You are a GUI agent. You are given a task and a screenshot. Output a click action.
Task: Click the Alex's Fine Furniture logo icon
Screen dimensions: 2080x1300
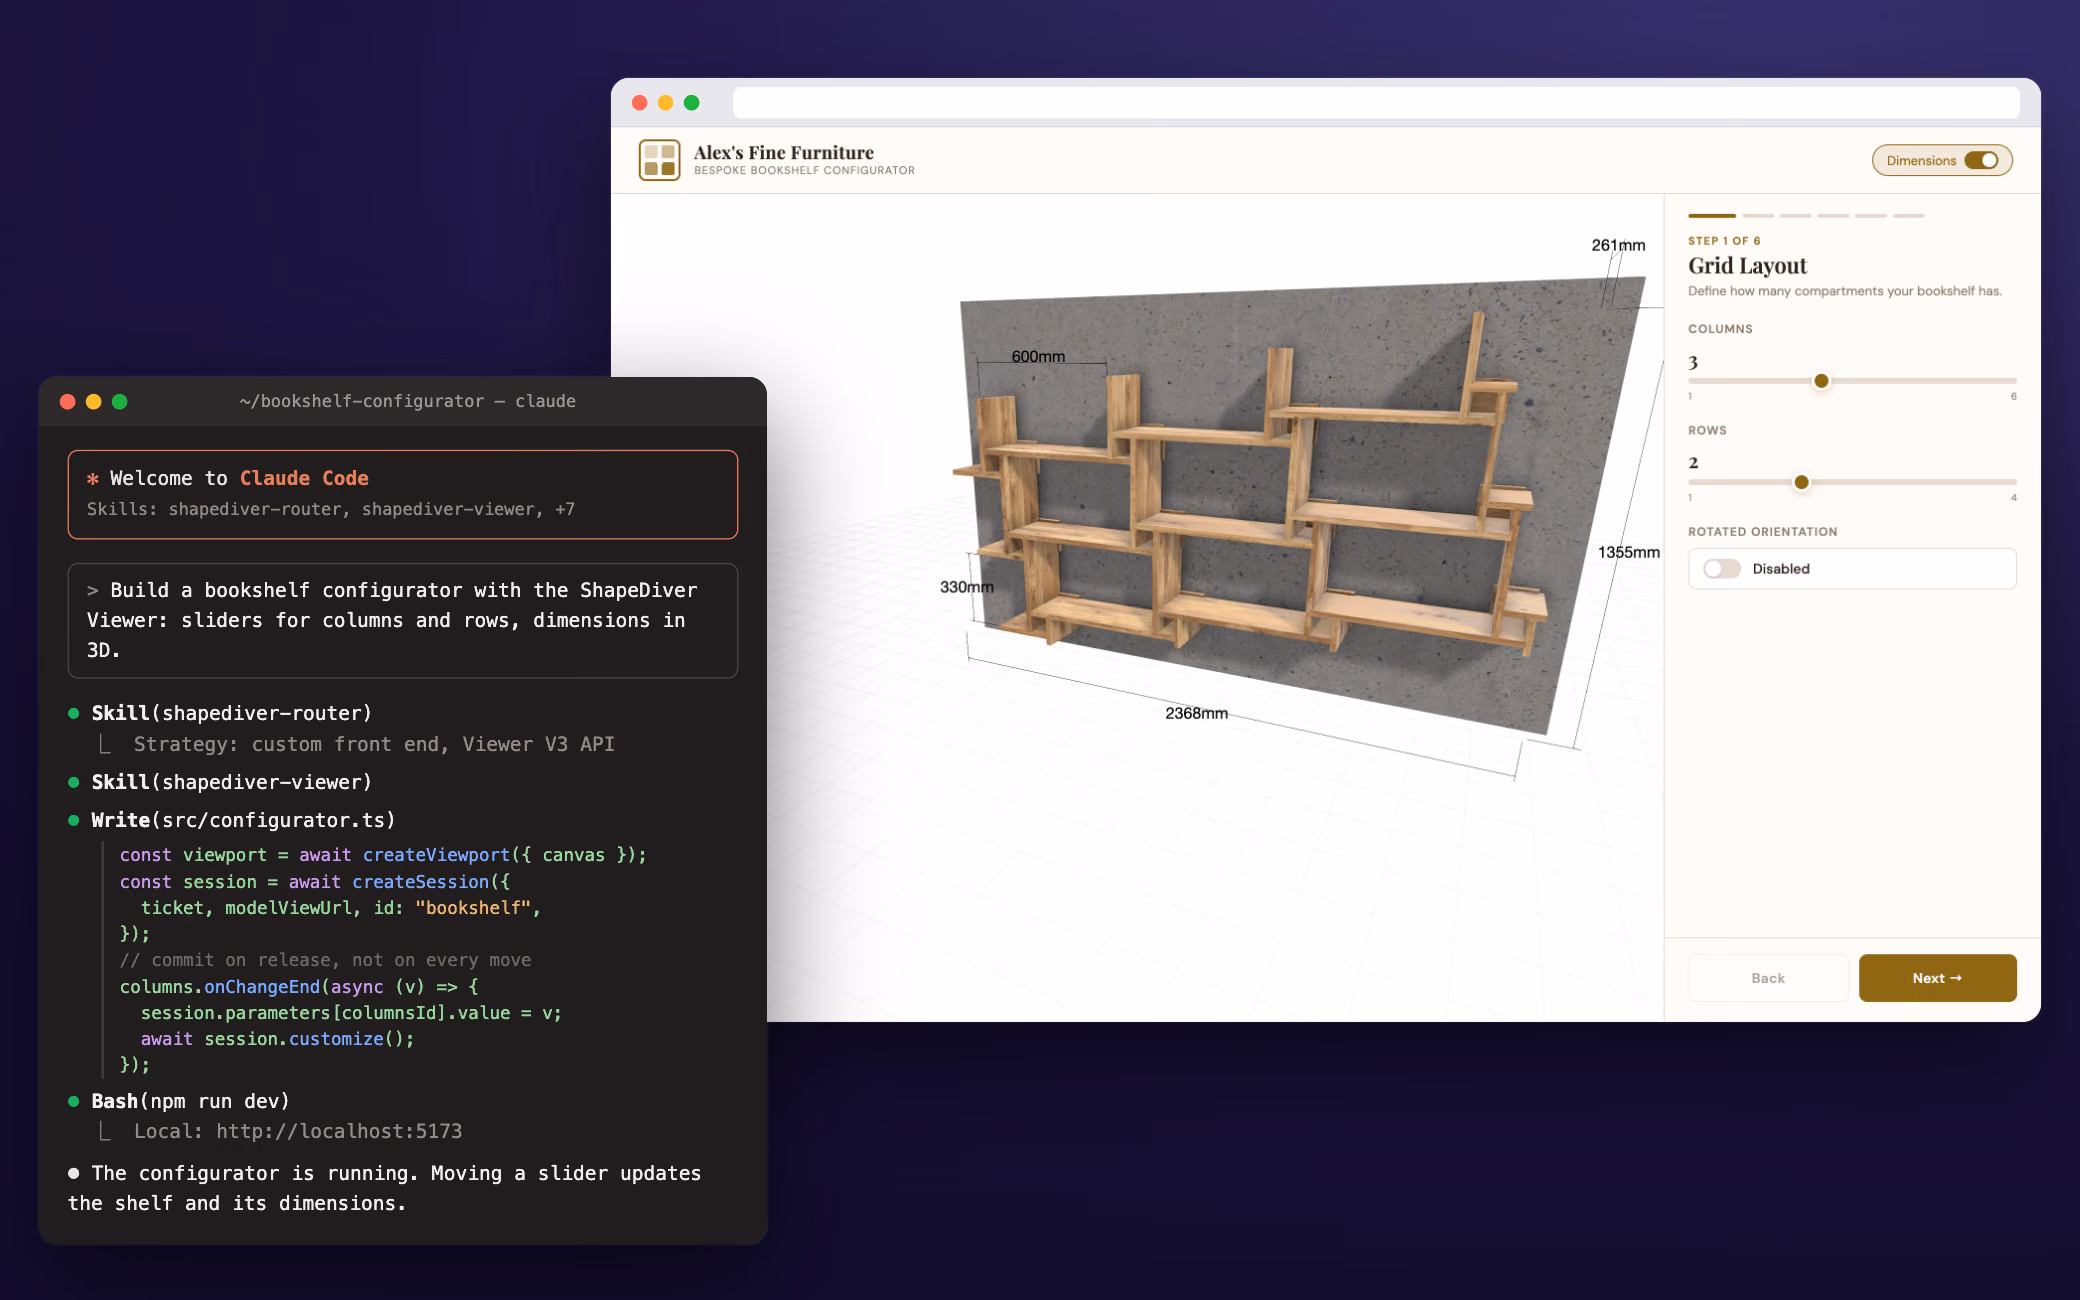click(659, 160)
